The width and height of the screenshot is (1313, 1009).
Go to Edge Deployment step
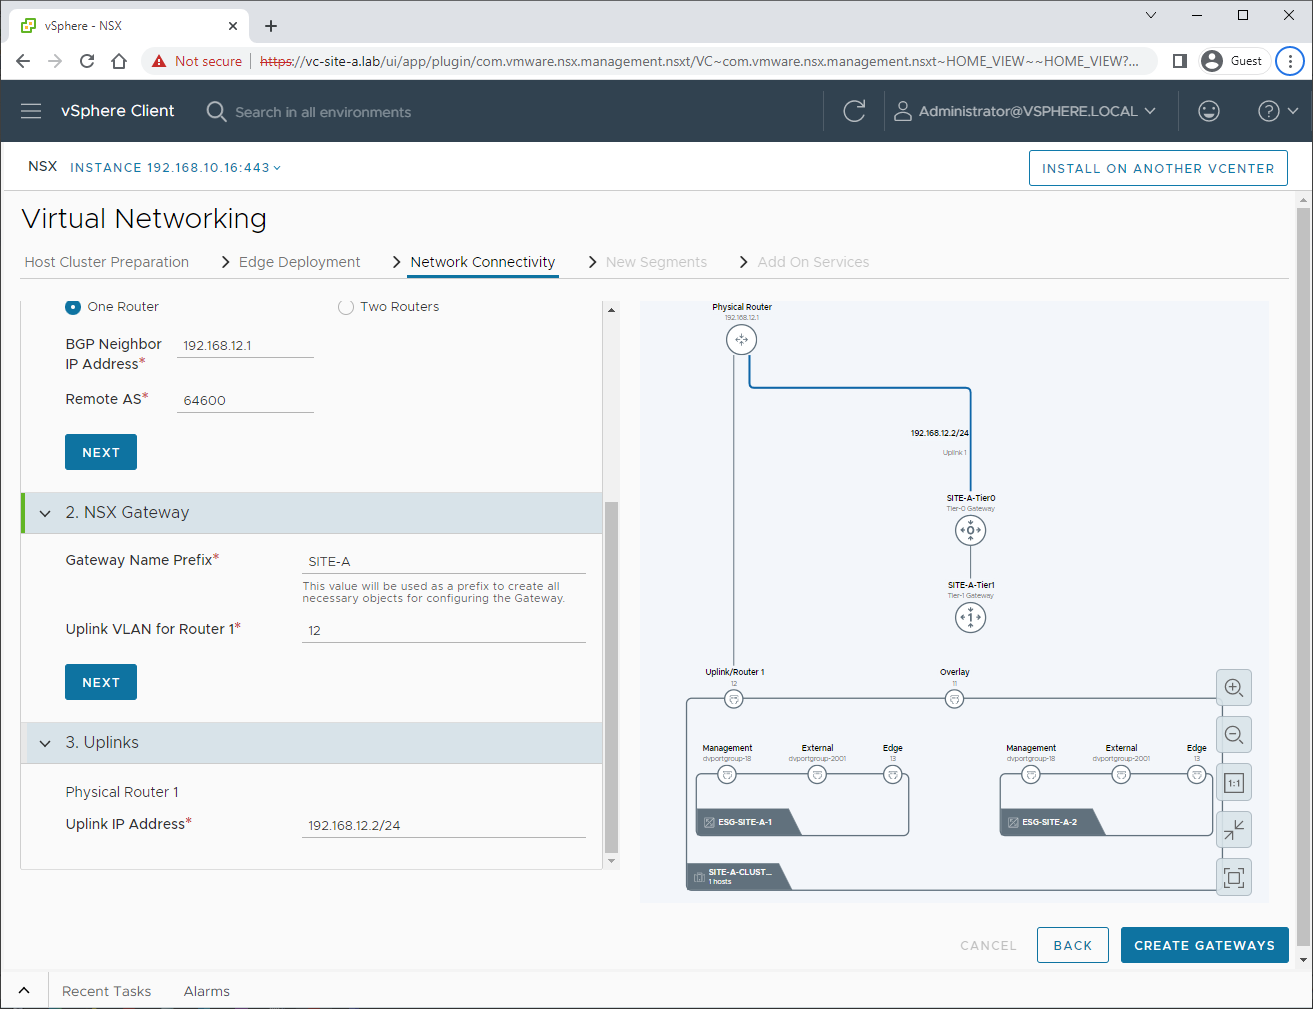pyautogui.click(x=299, y=262)
